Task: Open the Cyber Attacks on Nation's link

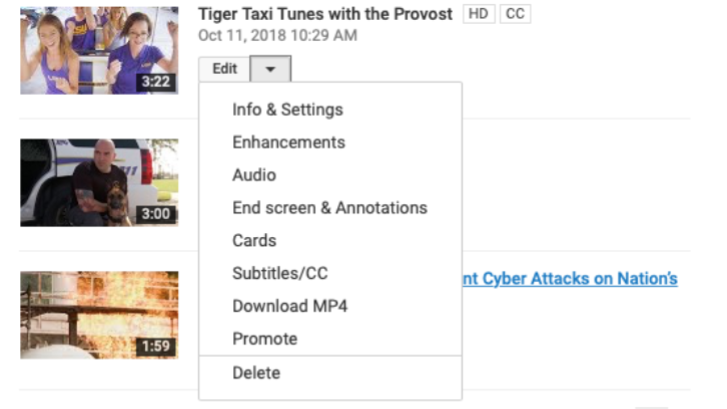Action: click(570, 279)
